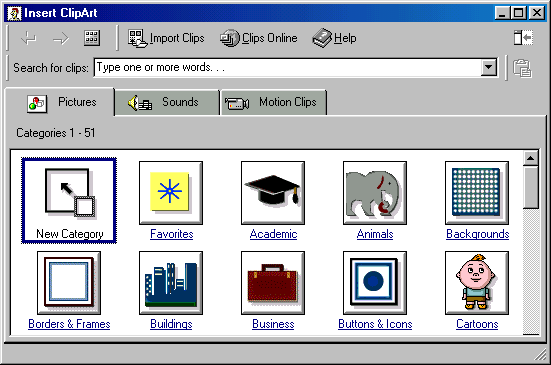
Task: Click the Insert ClipArt title bar icon
Action: click(14, 13)
